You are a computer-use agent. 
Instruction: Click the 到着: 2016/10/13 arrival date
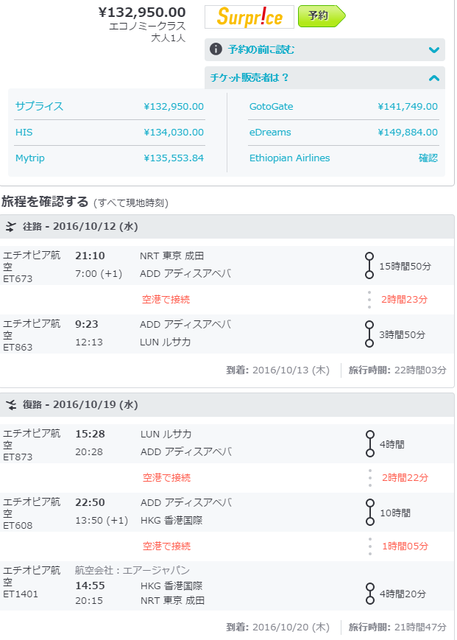point(278,370)
